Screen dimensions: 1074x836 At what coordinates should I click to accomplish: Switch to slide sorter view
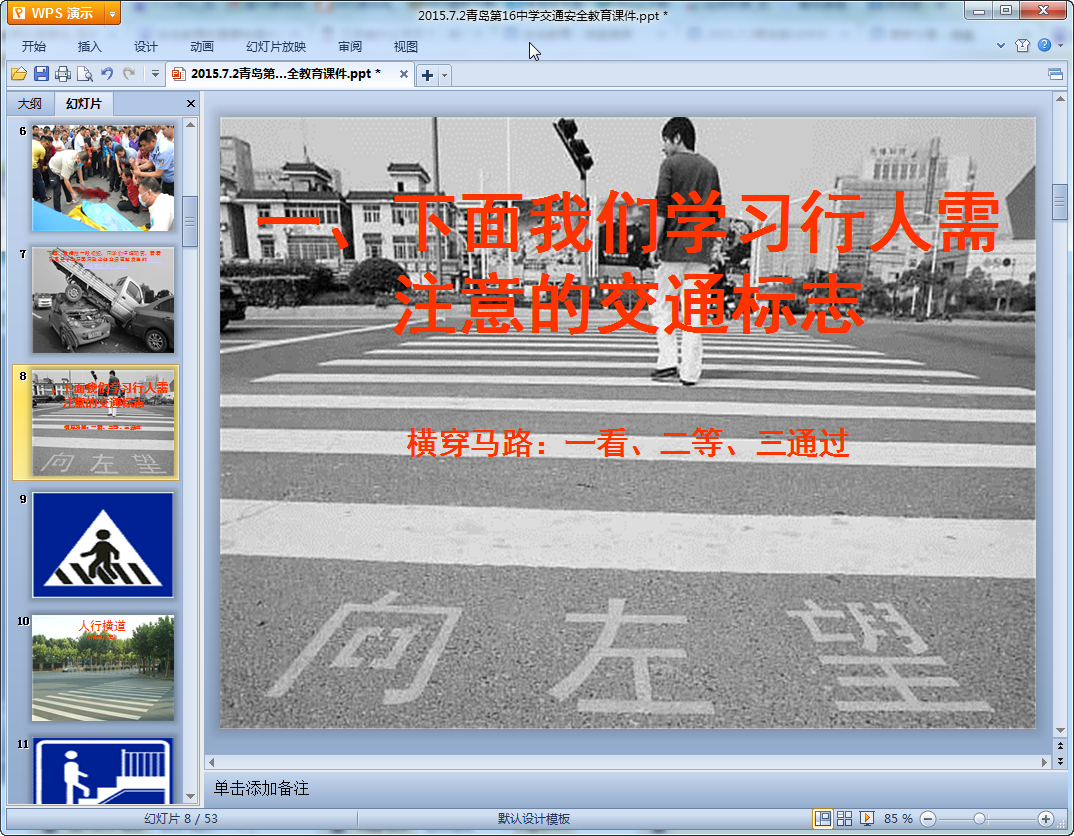pos(845,818)
